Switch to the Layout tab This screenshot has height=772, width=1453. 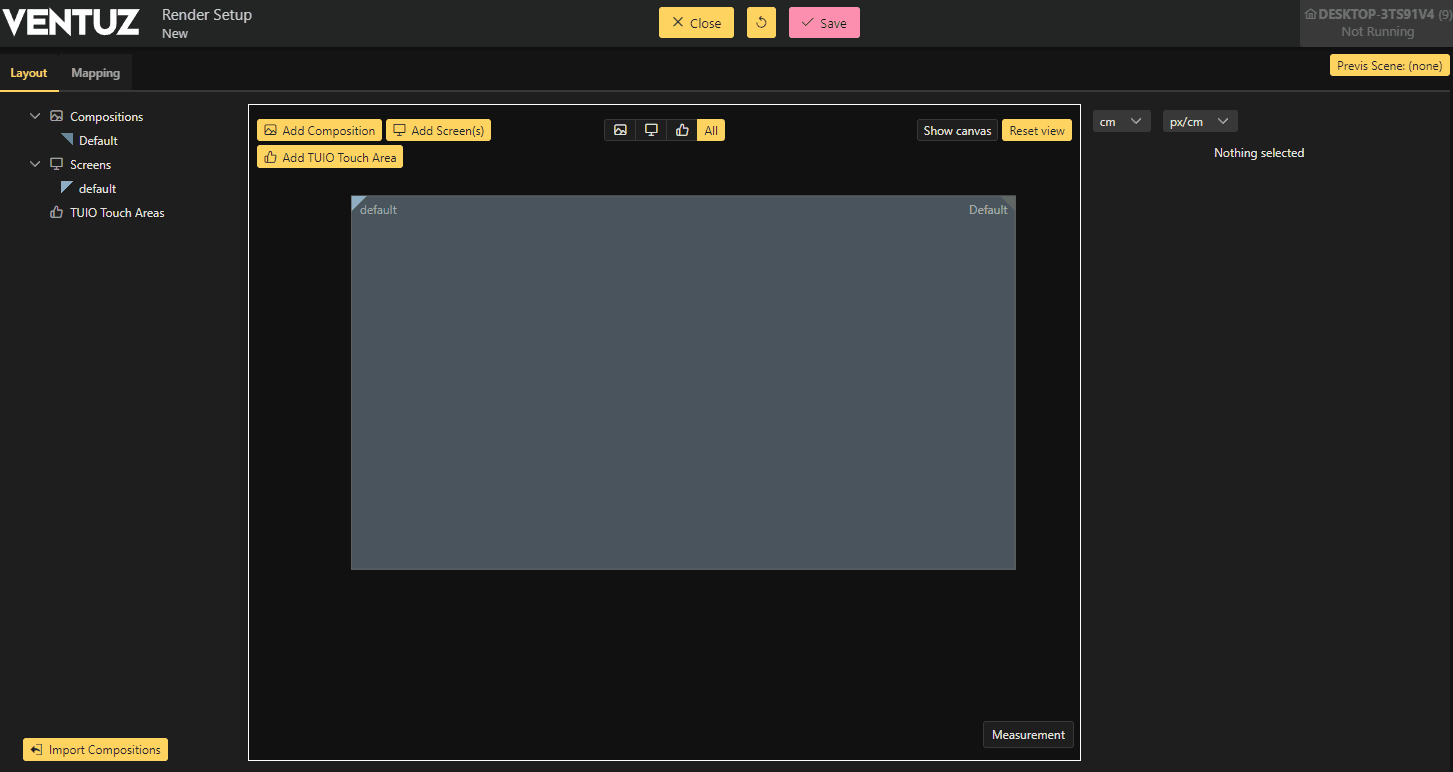(29, 73)
